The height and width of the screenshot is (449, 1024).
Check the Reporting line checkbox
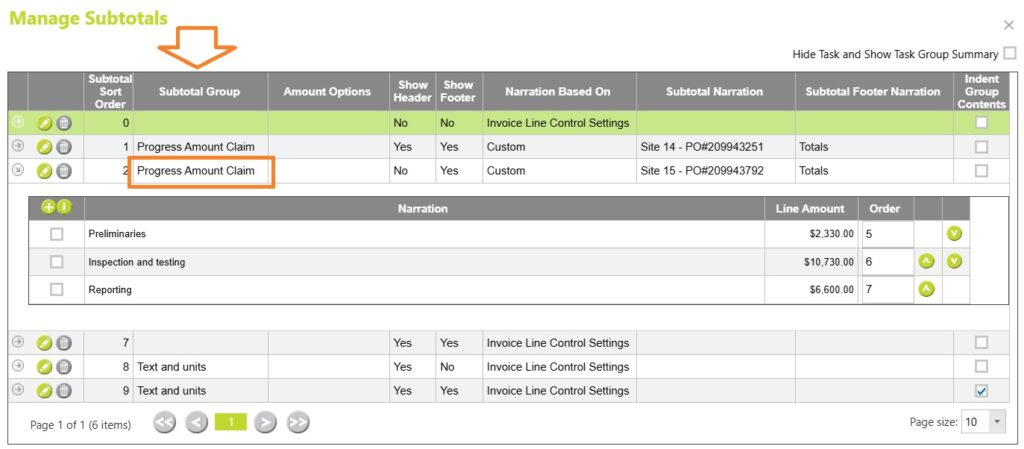click(x=57, y=290)
